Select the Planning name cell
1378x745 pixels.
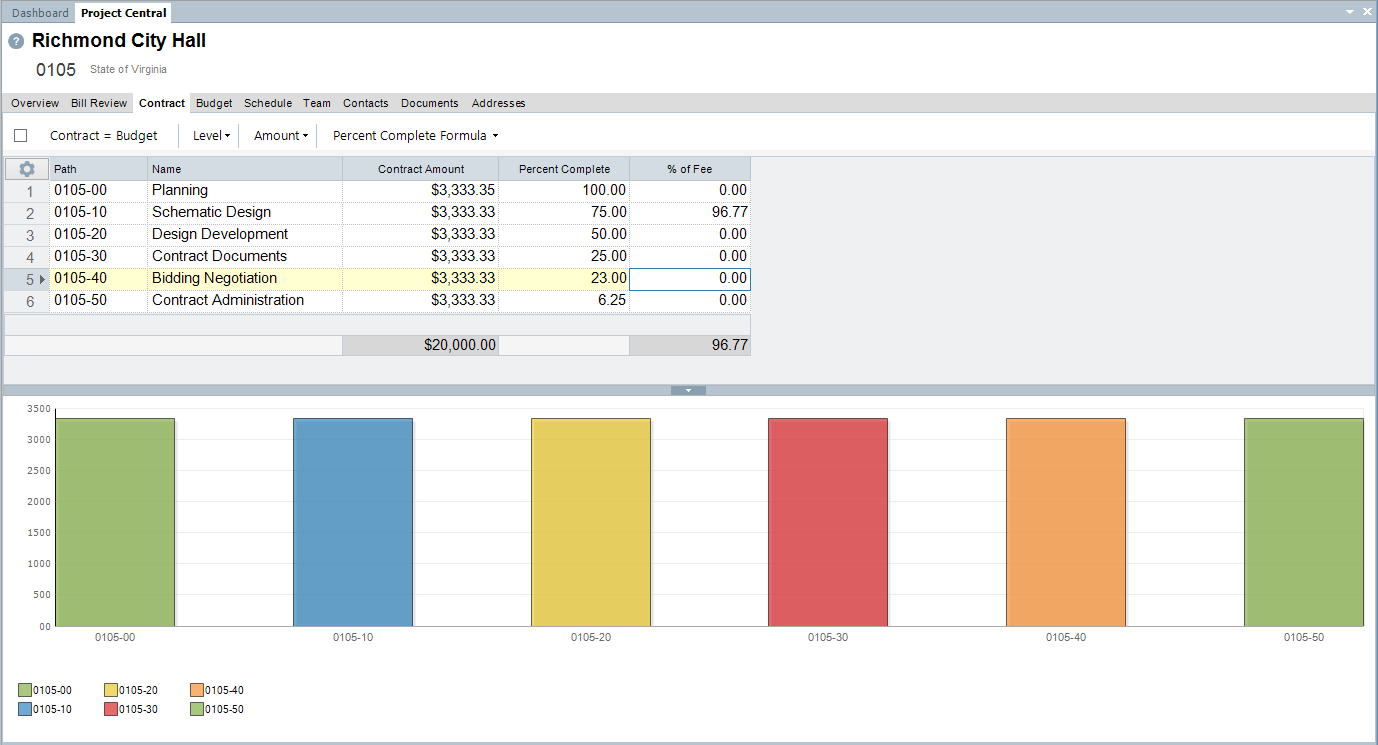(245, 191)
